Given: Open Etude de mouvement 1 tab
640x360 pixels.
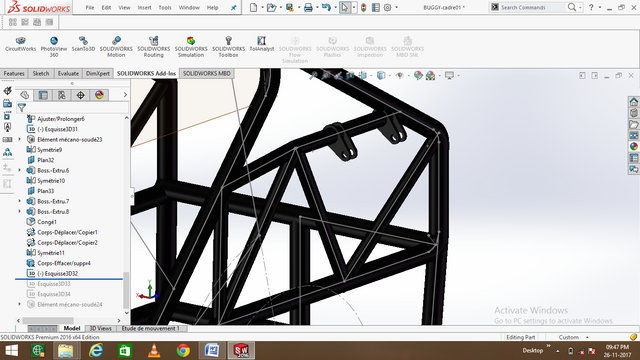Looking at the screenshot, I should point(151,328).
